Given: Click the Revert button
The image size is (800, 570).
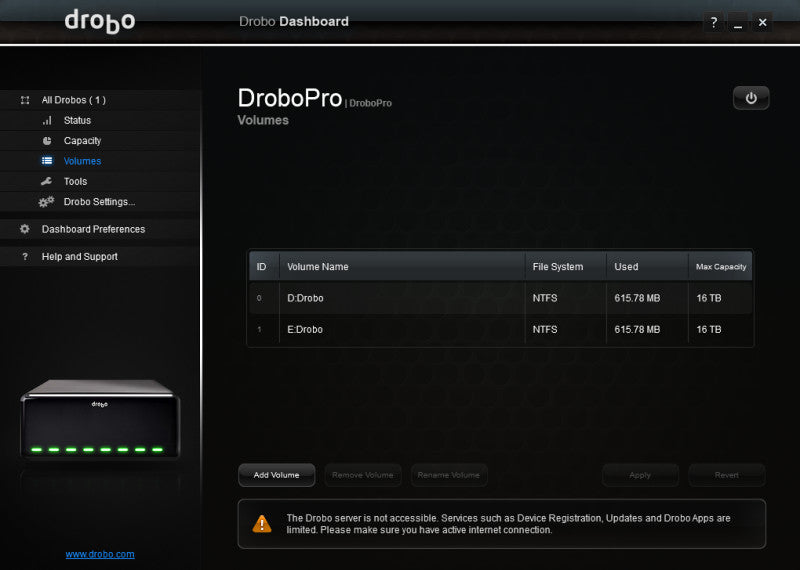Looking at the screenshot, I should (x=727, y=475).
